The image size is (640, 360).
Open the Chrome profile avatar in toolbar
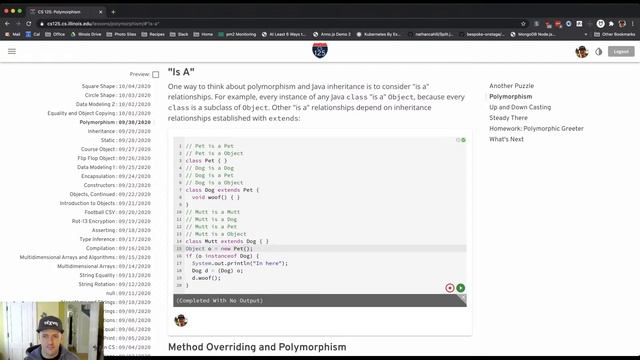click(x=622, y=24)
